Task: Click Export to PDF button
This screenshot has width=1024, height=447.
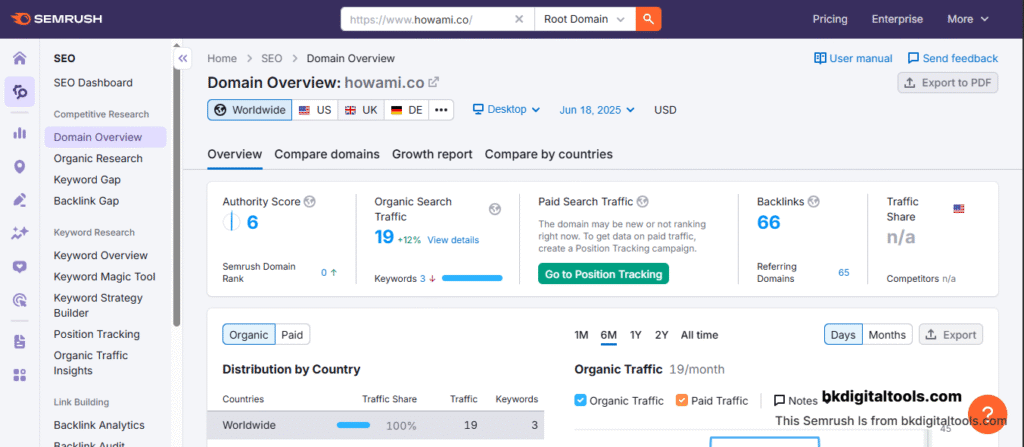Action: [948, 82]
